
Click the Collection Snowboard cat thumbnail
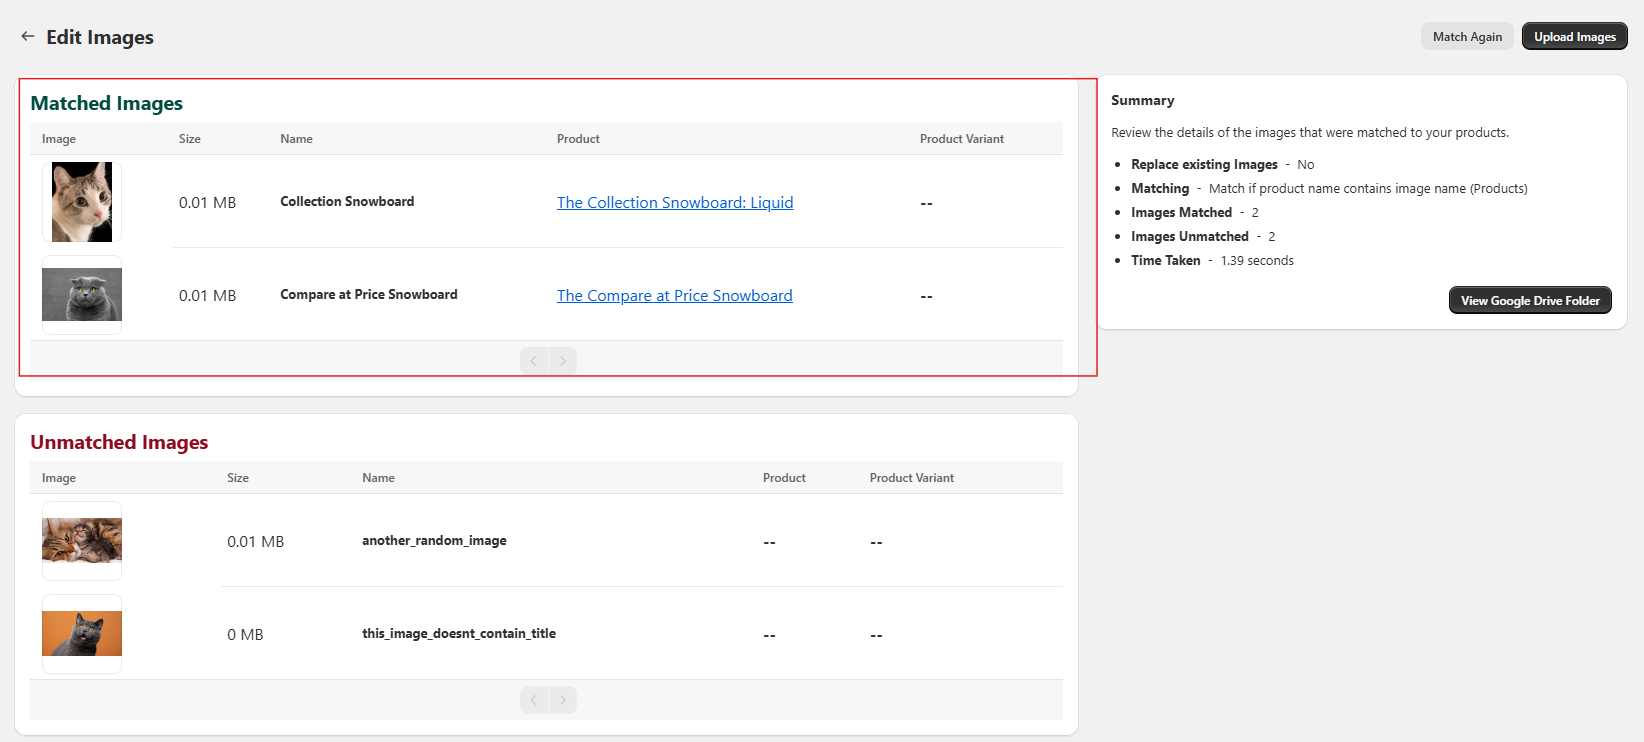point(82,202)
